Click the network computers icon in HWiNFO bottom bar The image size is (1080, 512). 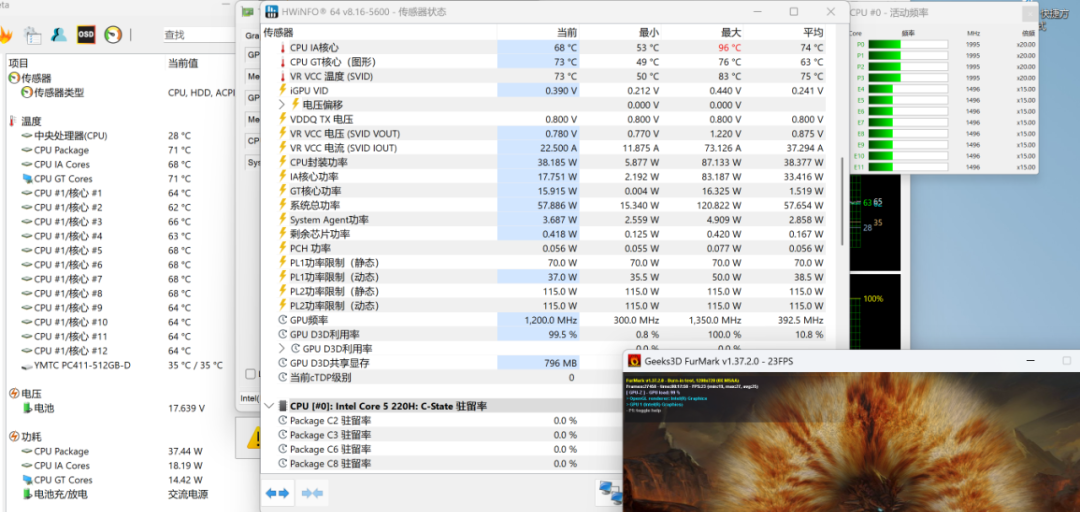click(611, 493)
